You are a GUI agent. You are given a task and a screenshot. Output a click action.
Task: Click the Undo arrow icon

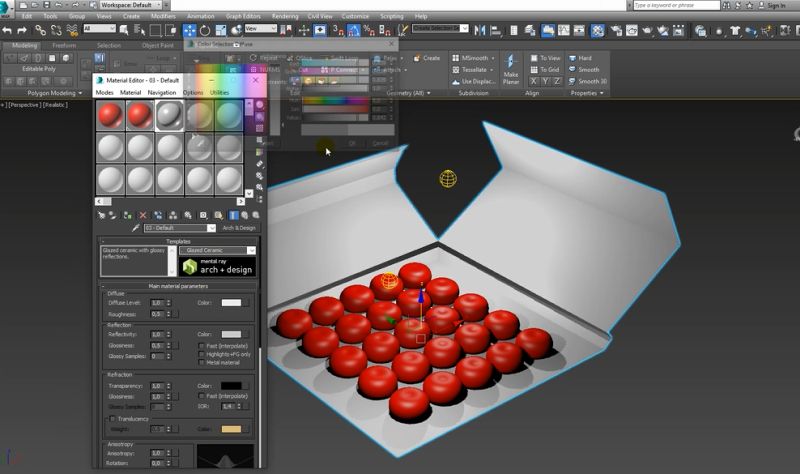click(8, 30)
